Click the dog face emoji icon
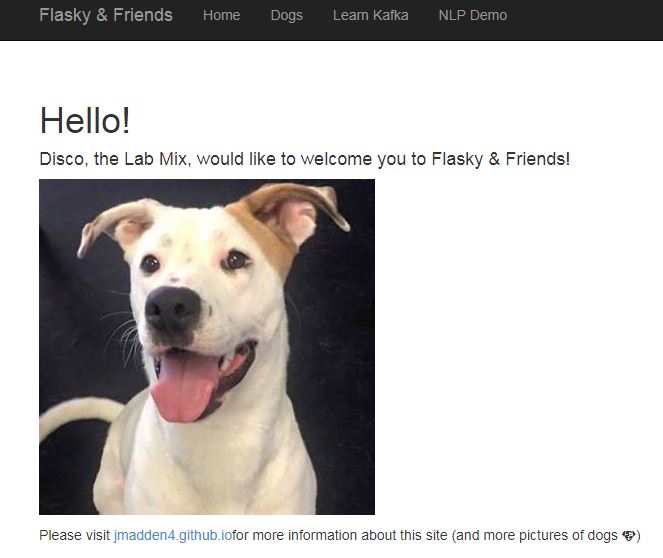This screenshot has height=558, width=663. [x=629, y=535]
